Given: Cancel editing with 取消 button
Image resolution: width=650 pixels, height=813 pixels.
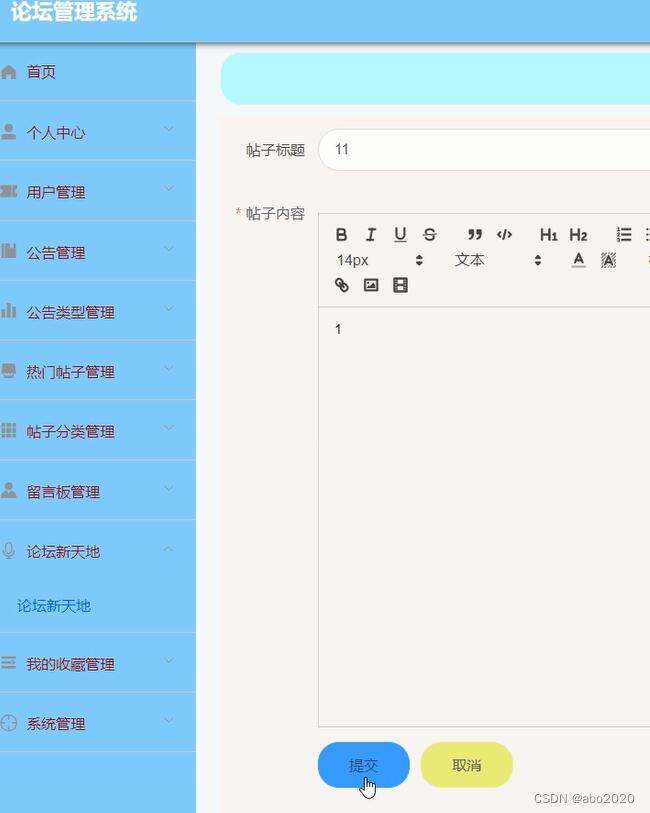Looking at the screenshot, I should click(467, 765).
